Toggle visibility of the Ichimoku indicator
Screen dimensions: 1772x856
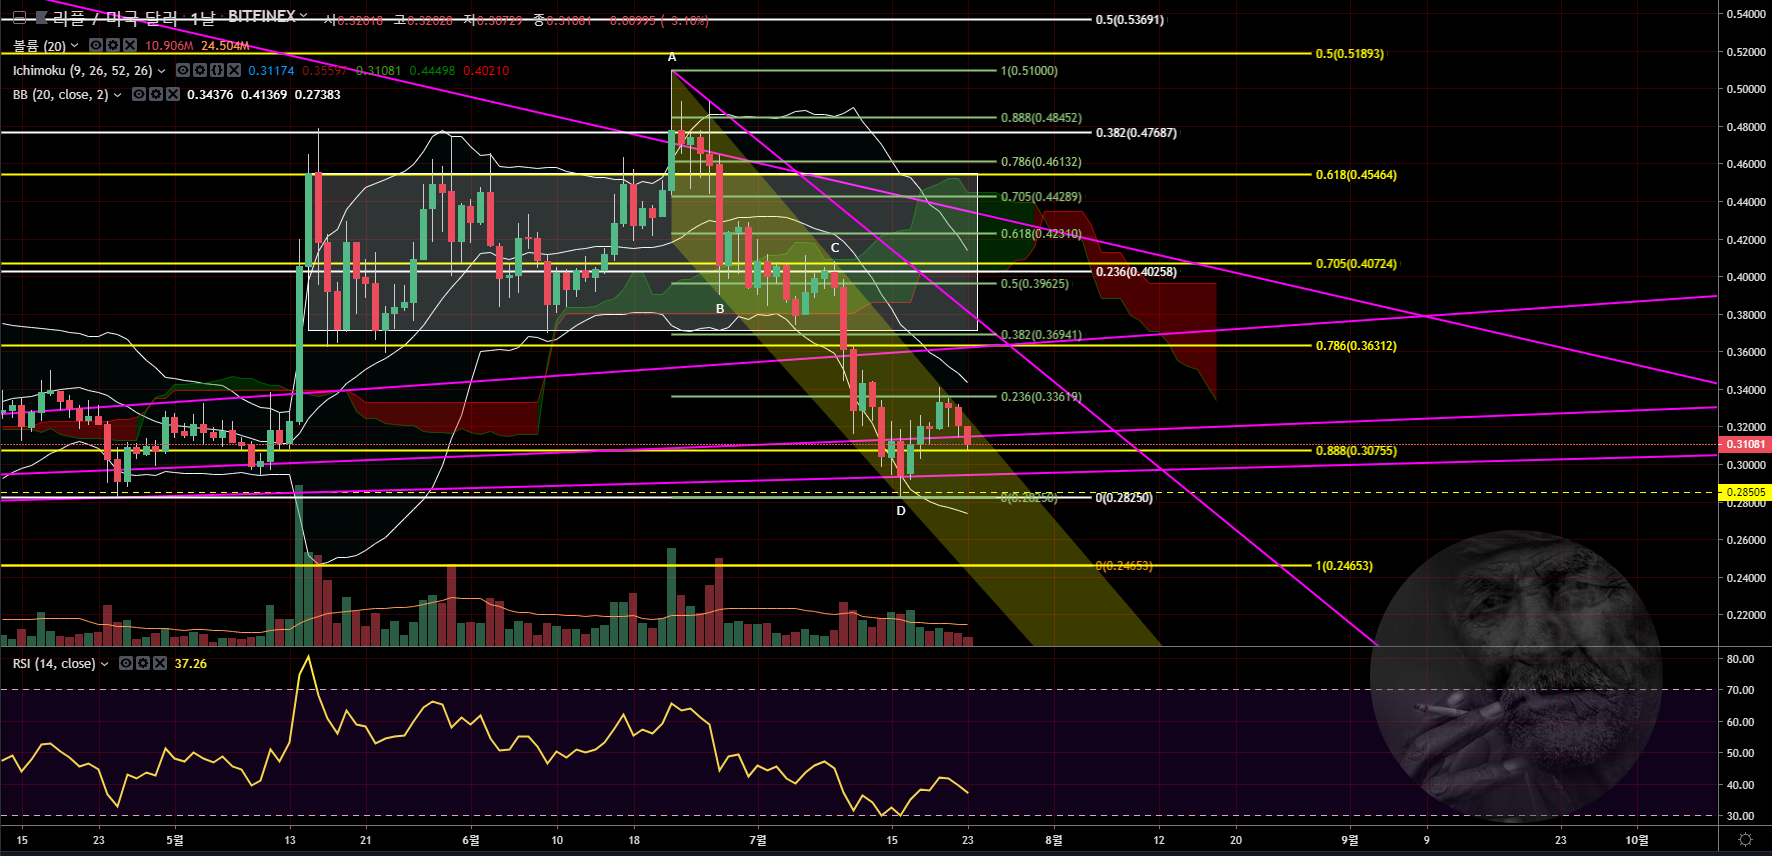pos(183,70)
